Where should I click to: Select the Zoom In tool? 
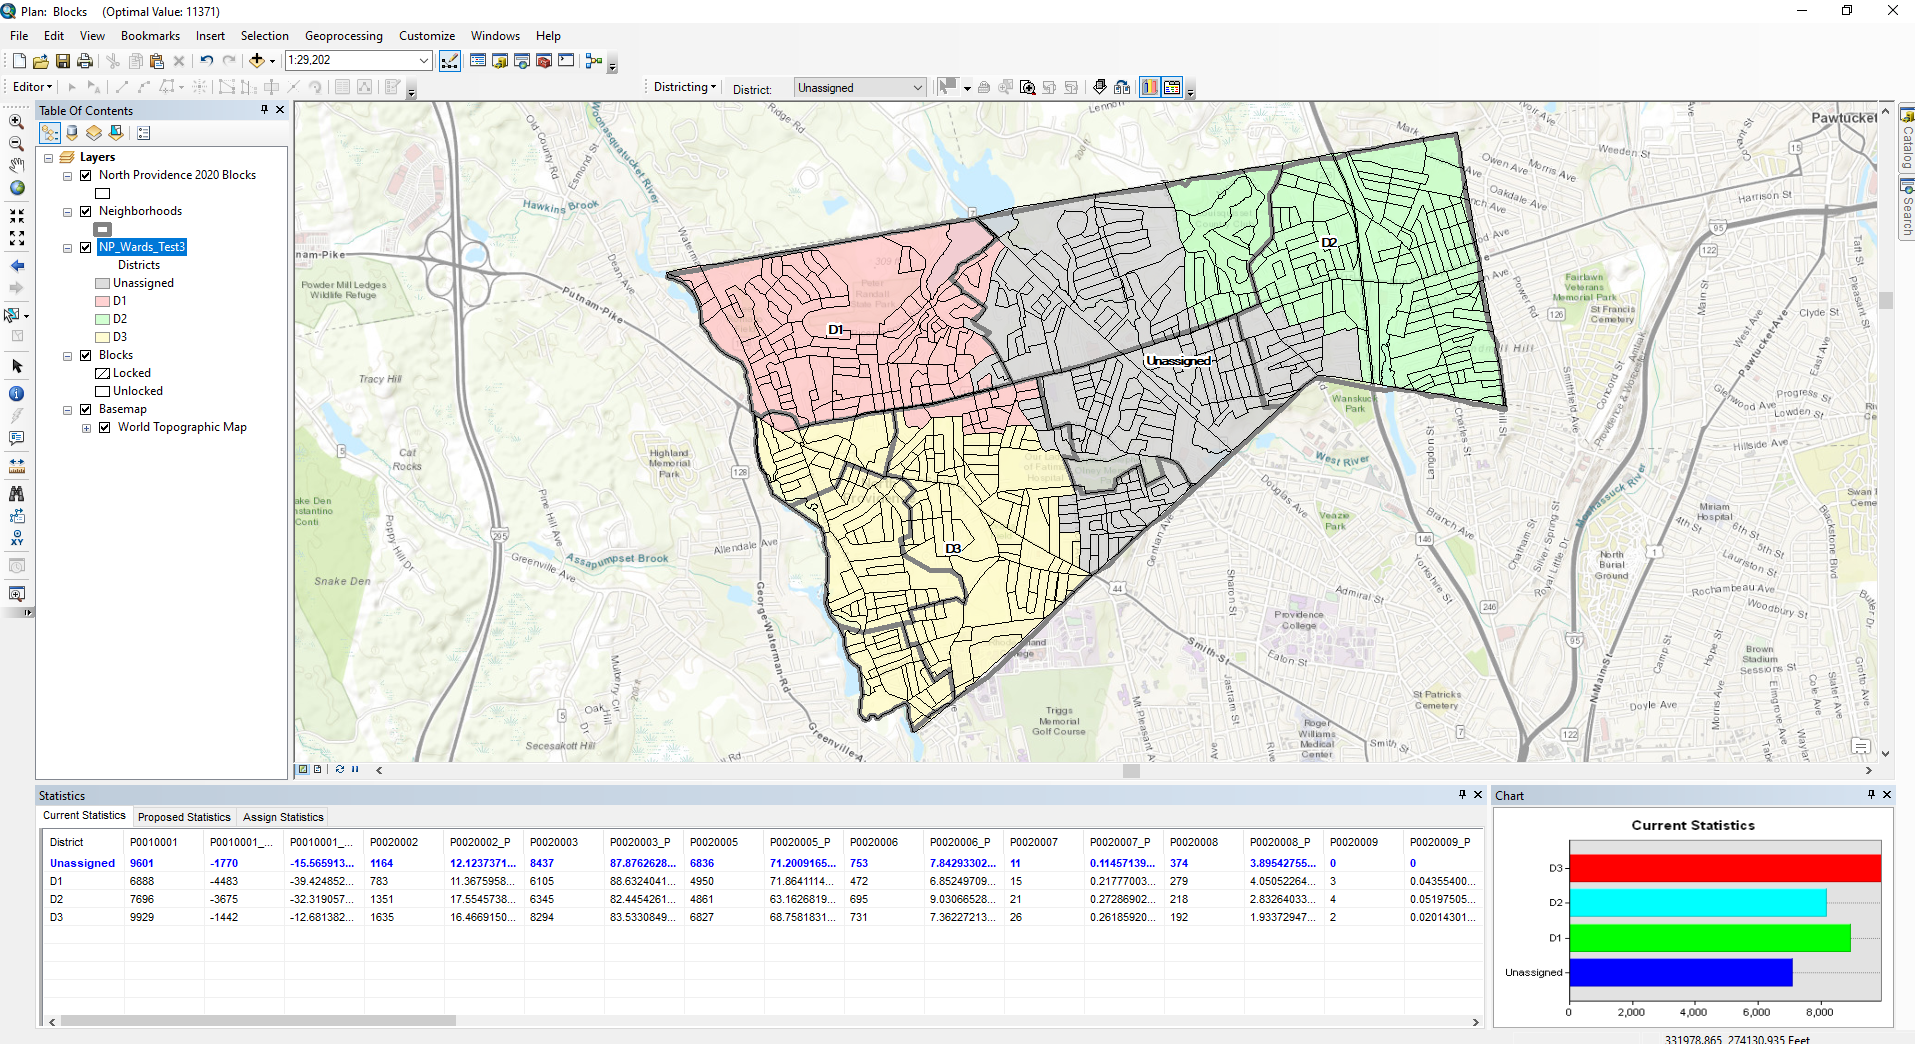point(17,122)
